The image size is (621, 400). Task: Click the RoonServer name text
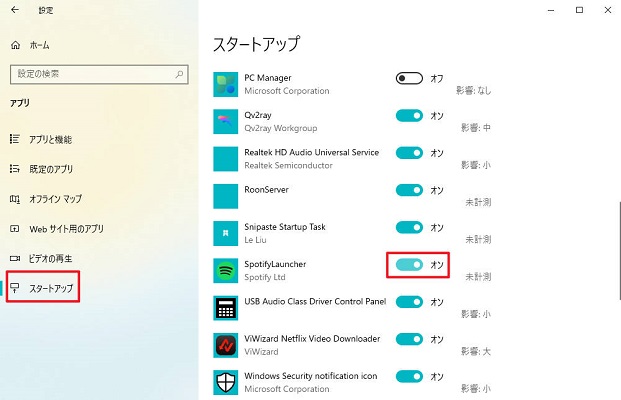coord(267,190)
